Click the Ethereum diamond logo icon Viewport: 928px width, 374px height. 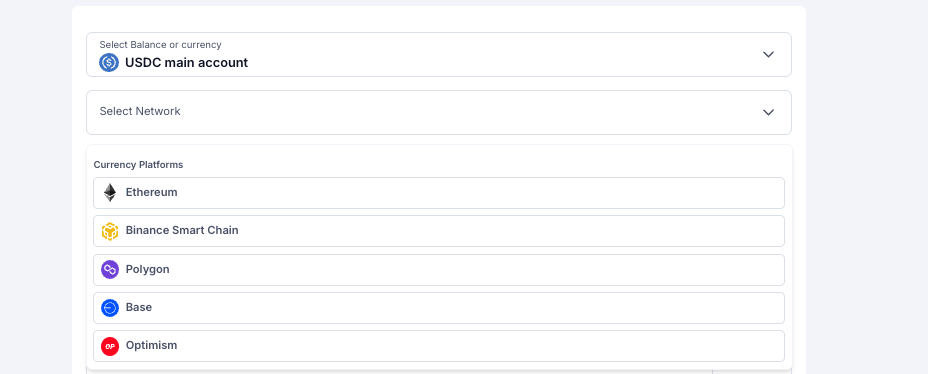pos(110,192)
